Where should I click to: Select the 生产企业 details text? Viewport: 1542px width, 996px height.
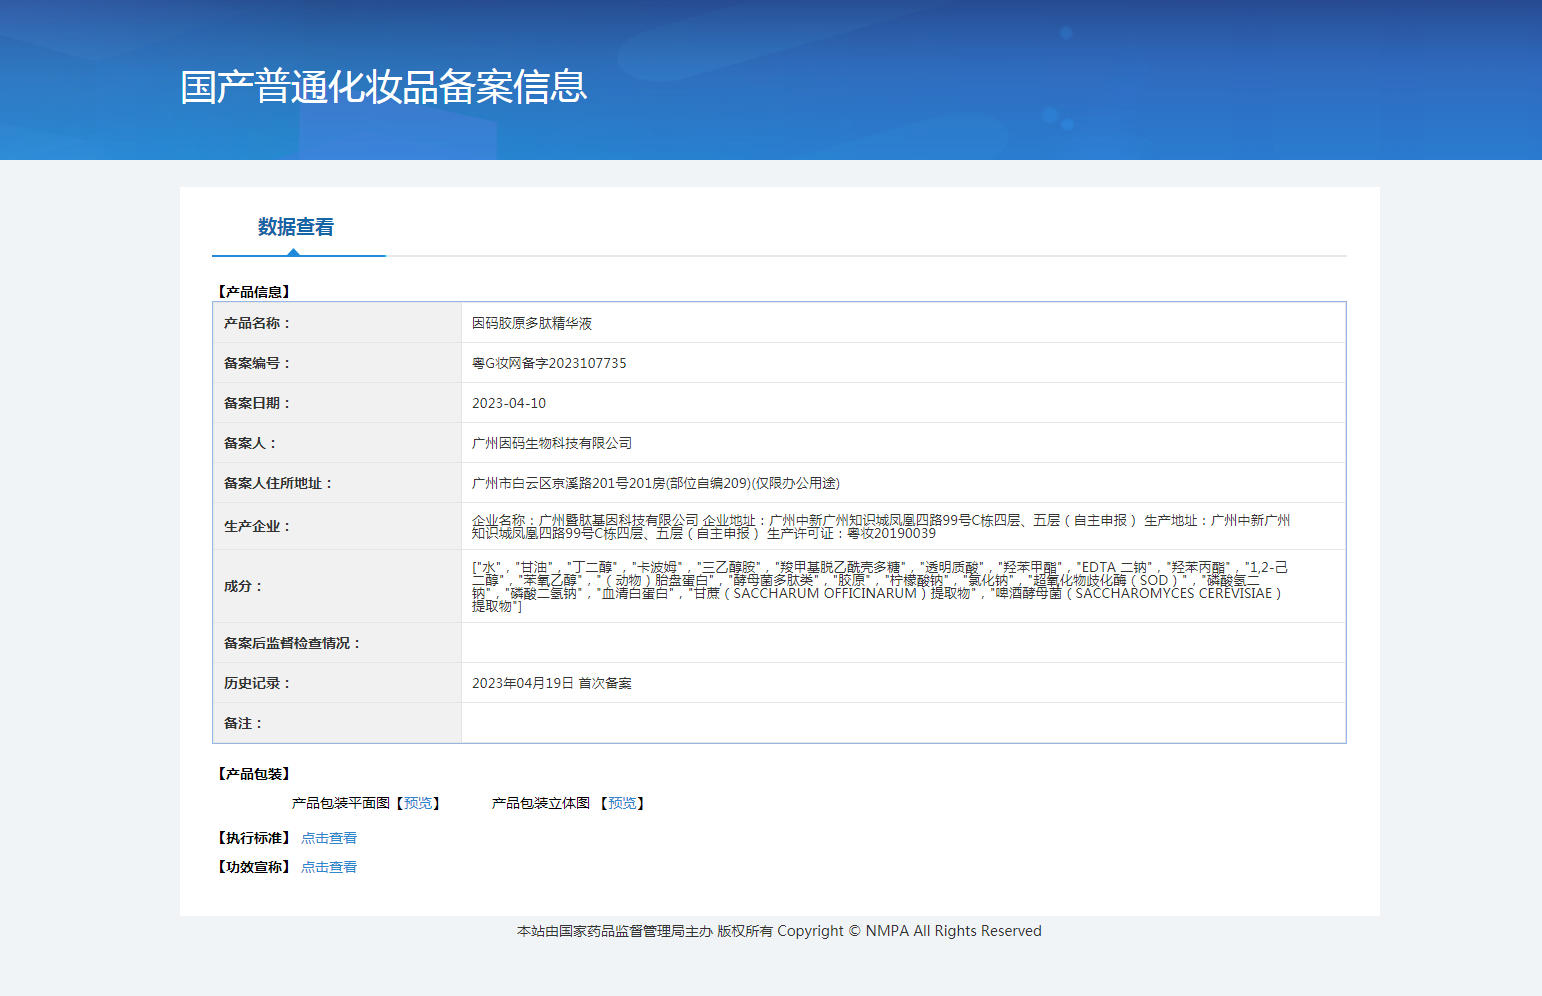point(881,526)
